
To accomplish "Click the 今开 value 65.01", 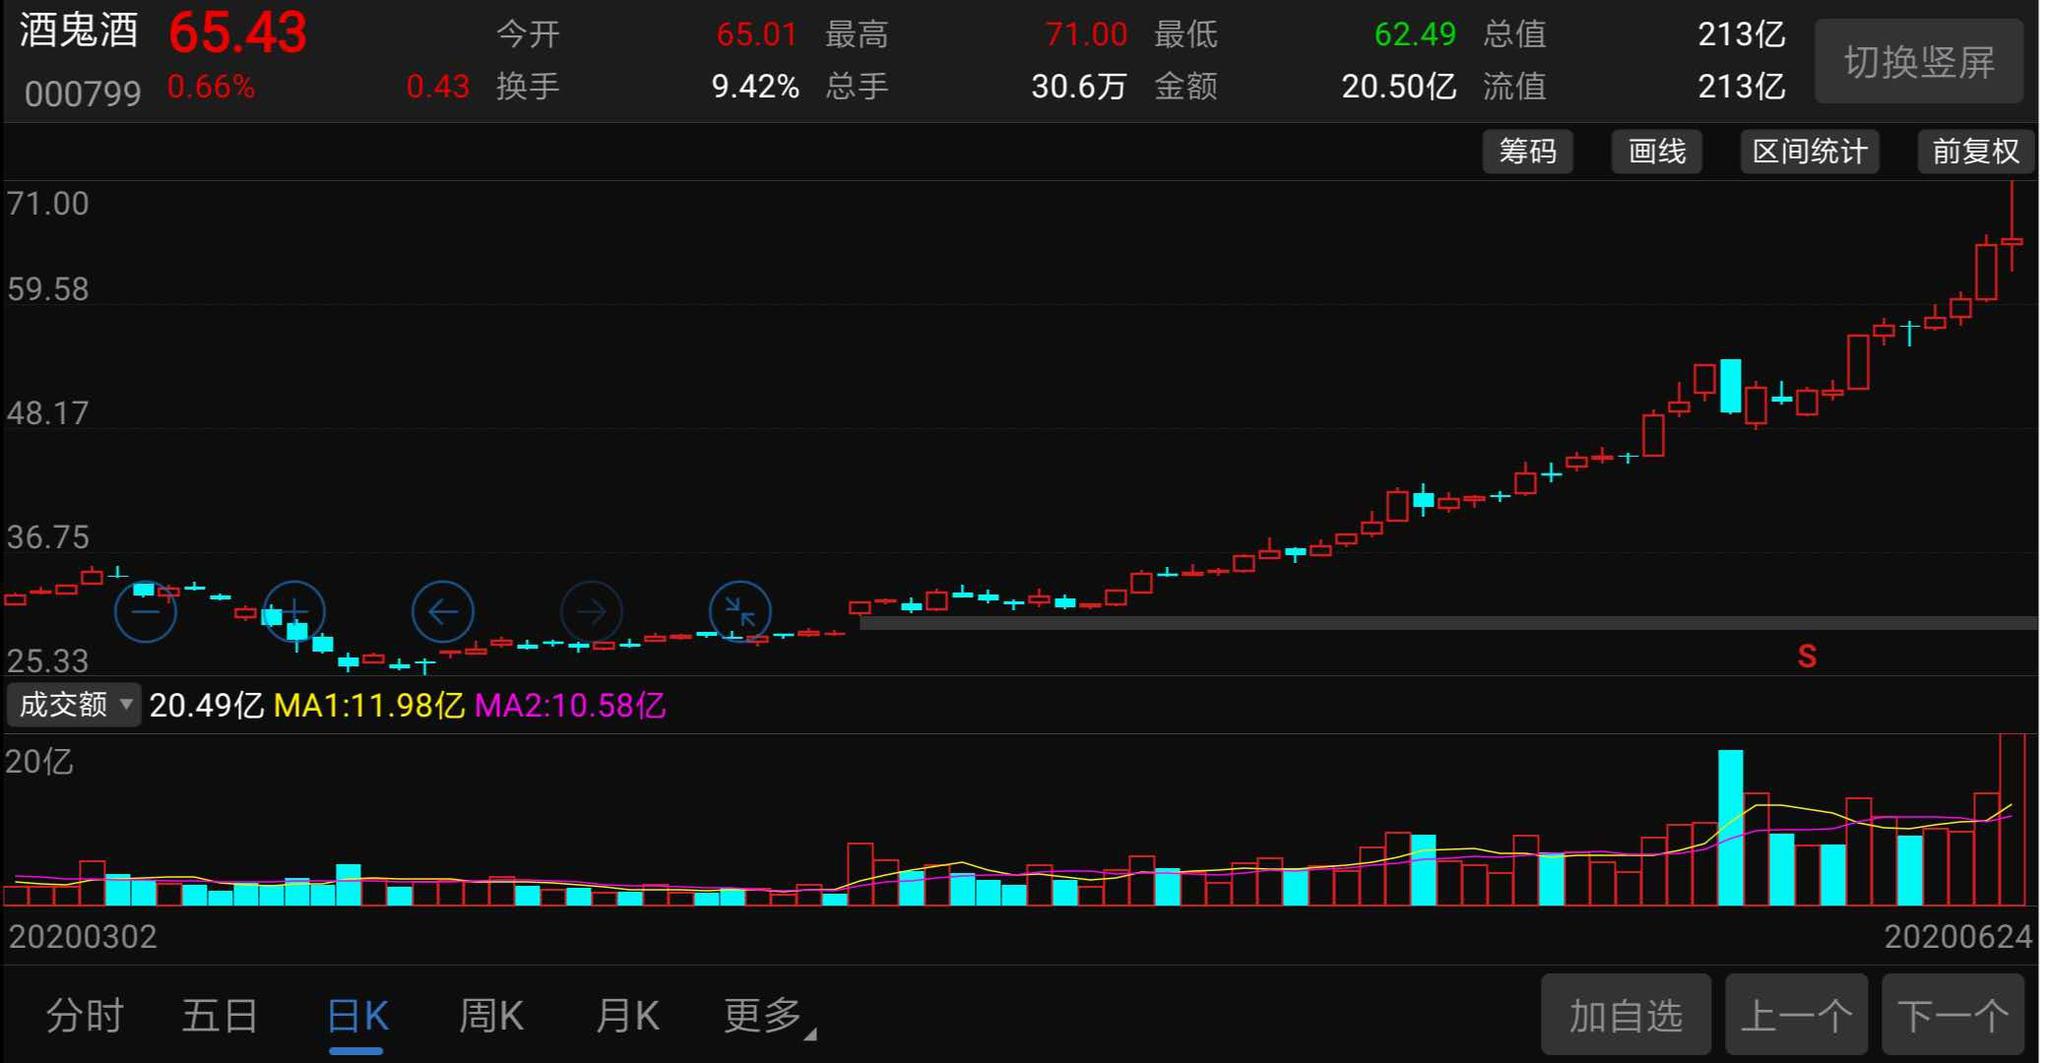I will pos(757,35).
